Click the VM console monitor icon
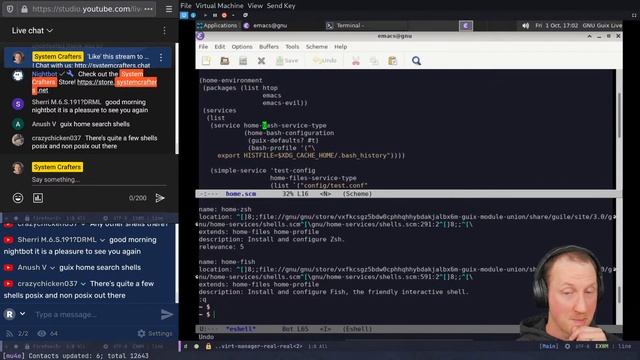 pos(184,15)
